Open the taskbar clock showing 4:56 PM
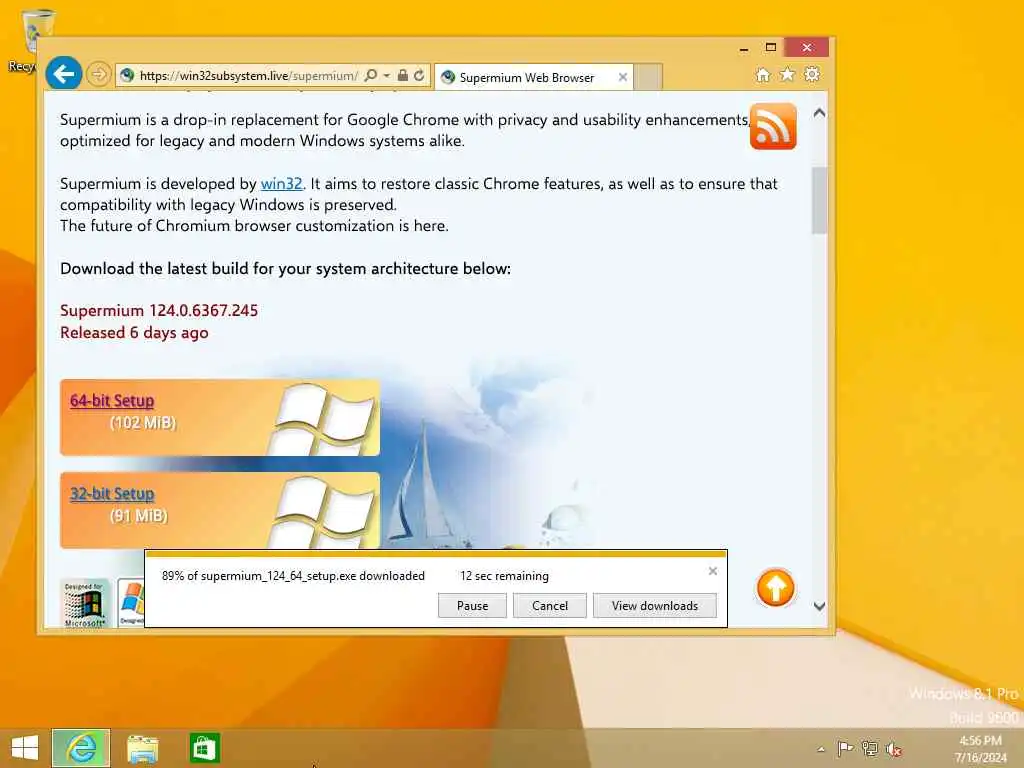The image size is (1024, 768). click(x=981, y=749)
